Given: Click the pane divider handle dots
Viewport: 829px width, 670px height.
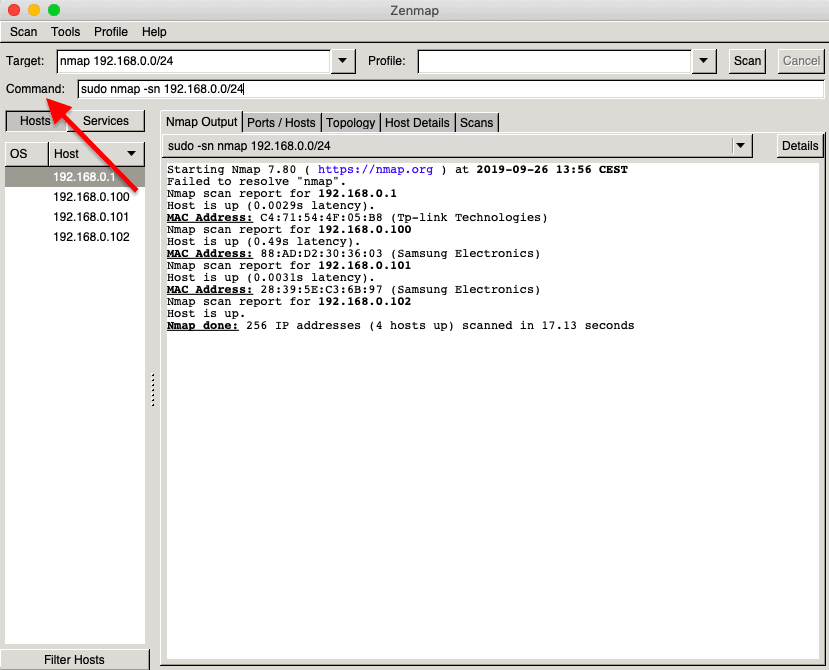Looking at the screenshot, I should click(x=153, y=390).
